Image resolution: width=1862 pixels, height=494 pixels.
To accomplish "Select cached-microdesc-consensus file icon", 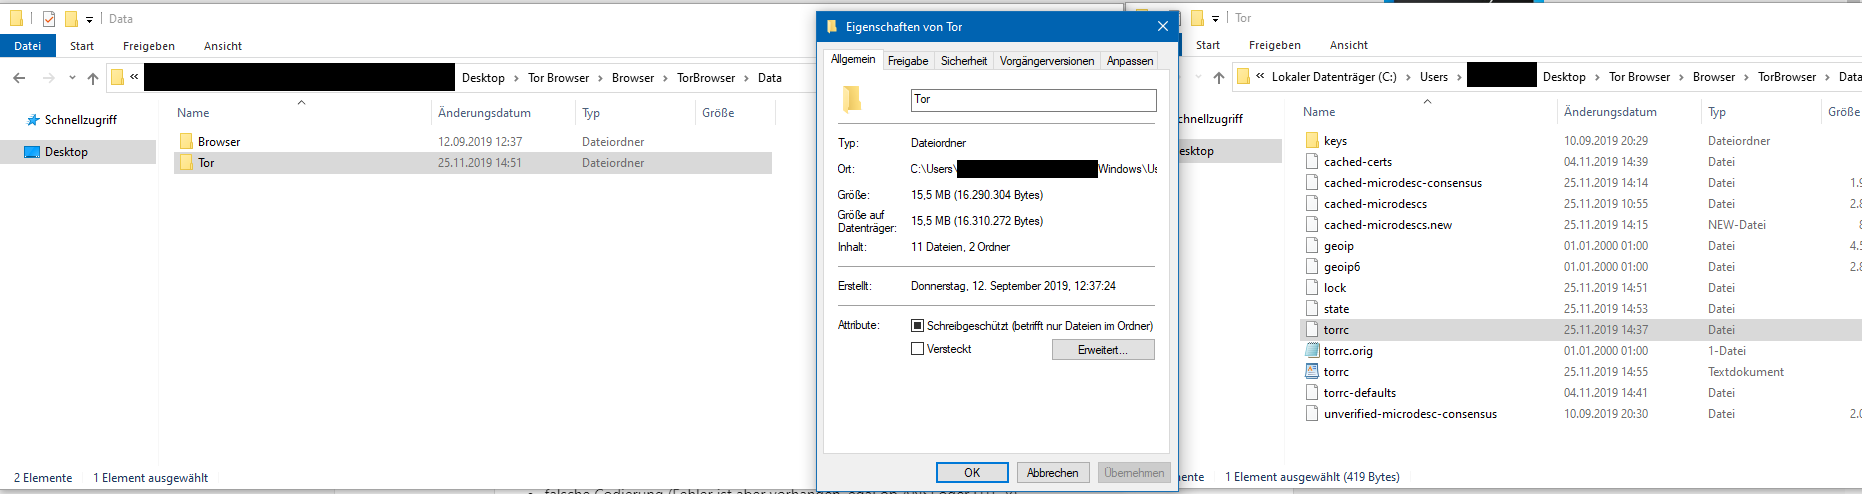I will (x=1312, y=183).
